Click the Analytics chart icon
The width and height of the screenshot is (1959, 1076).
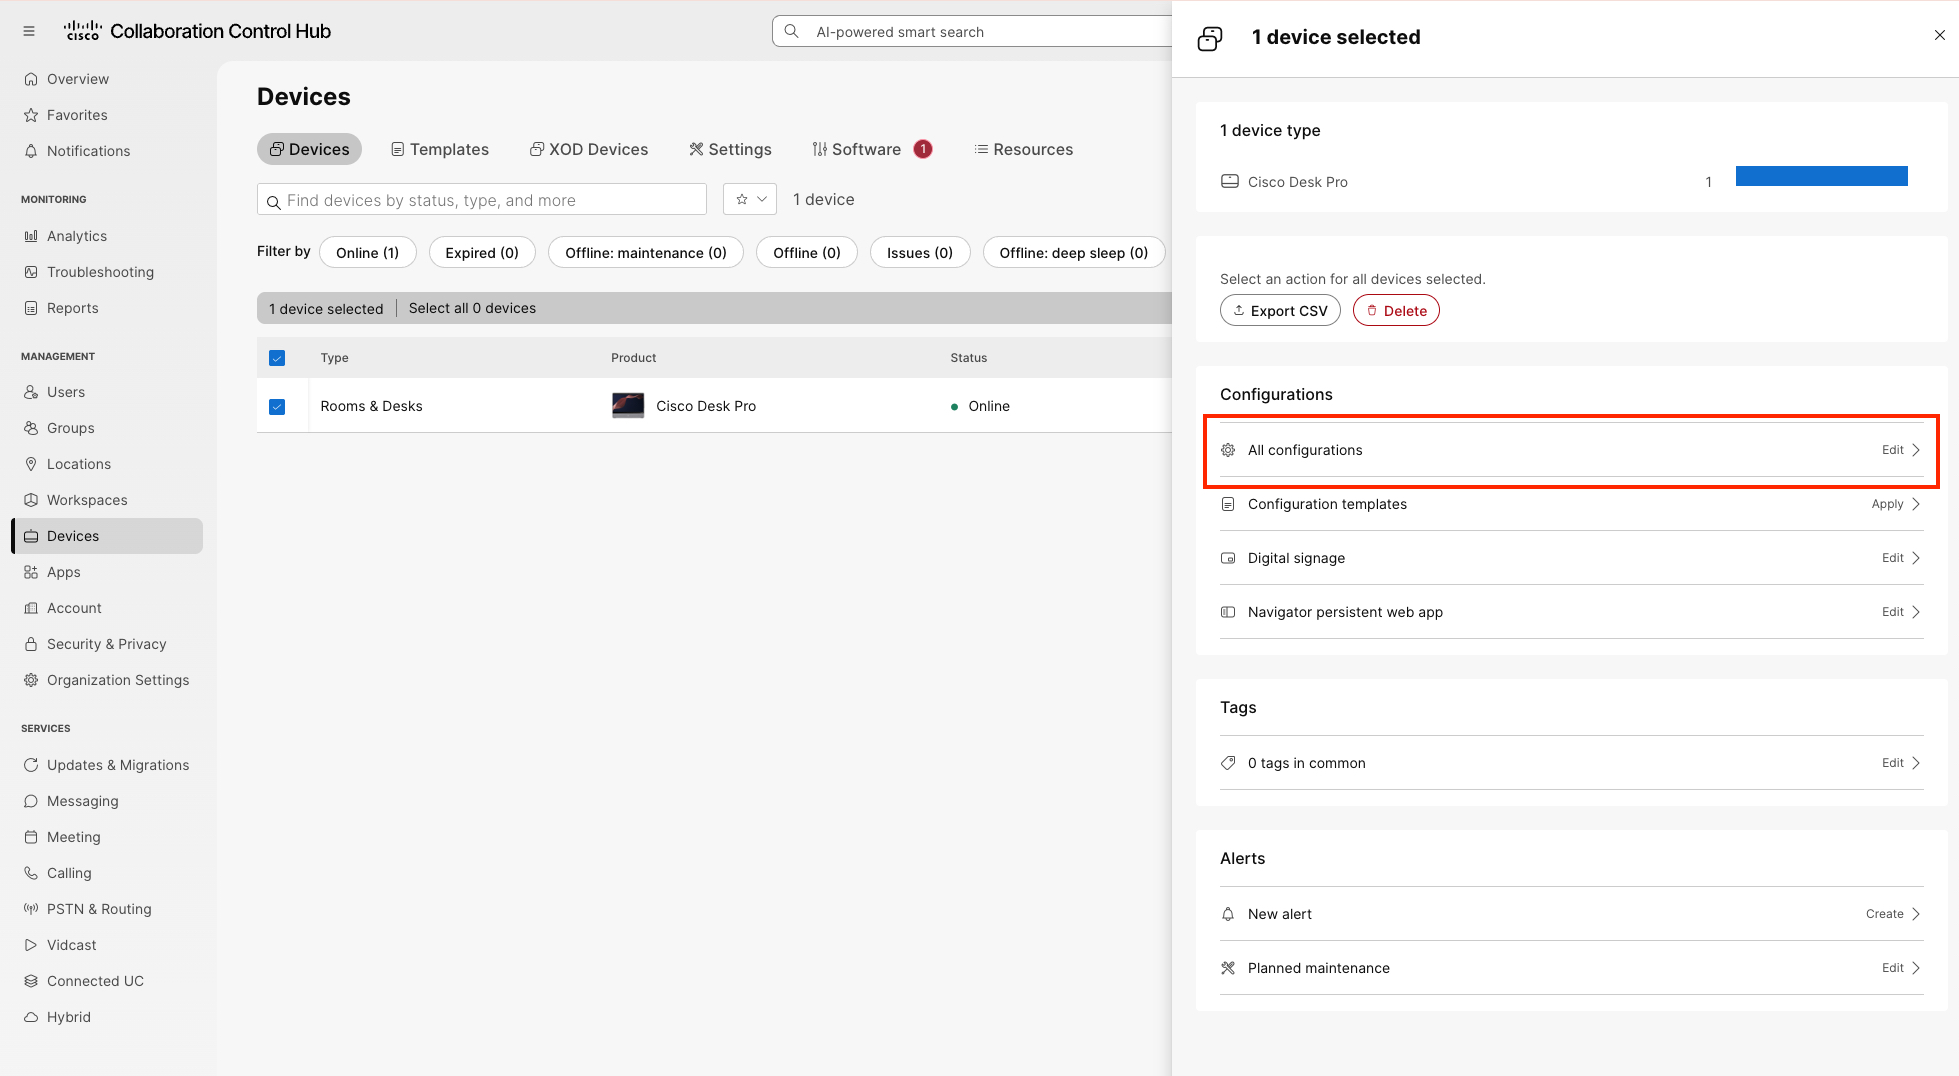[31, 236]
